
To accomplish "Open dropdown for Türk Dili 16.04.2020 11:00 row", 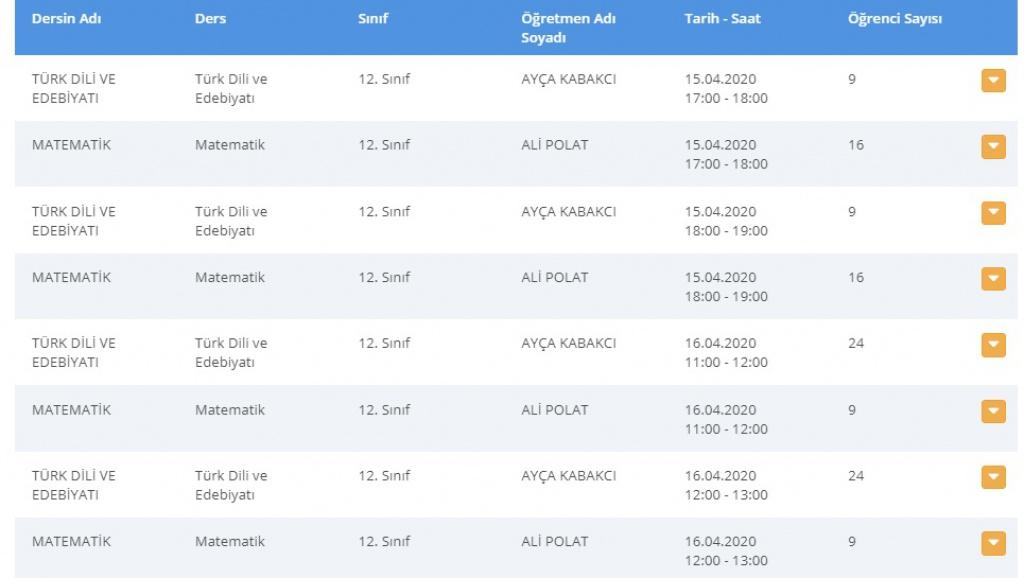I will click(x=993, y=345).
